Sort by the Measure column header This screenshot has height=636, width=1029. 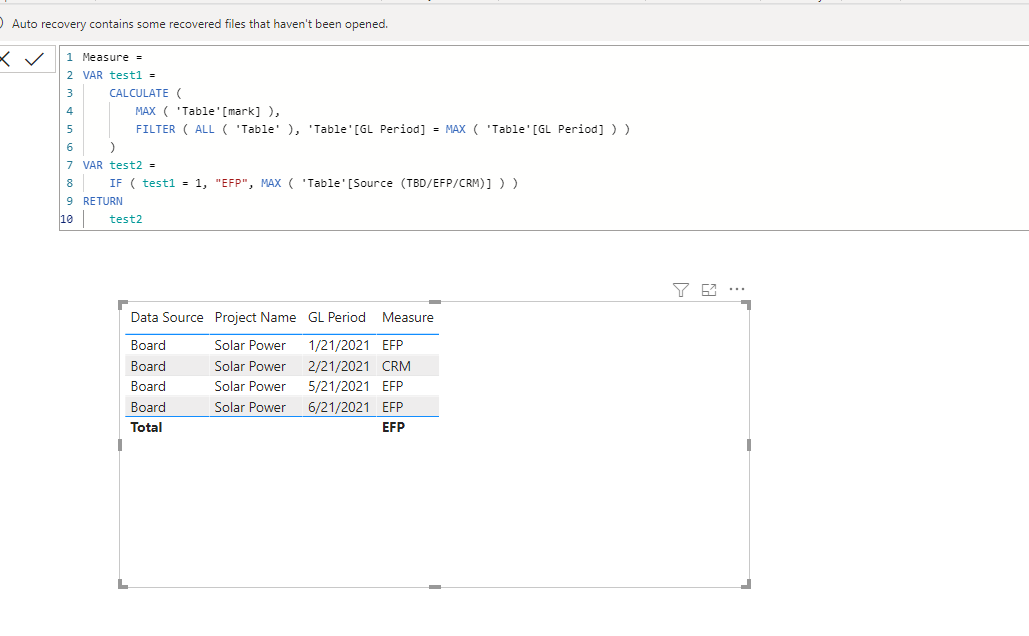(x=408, y=318)
